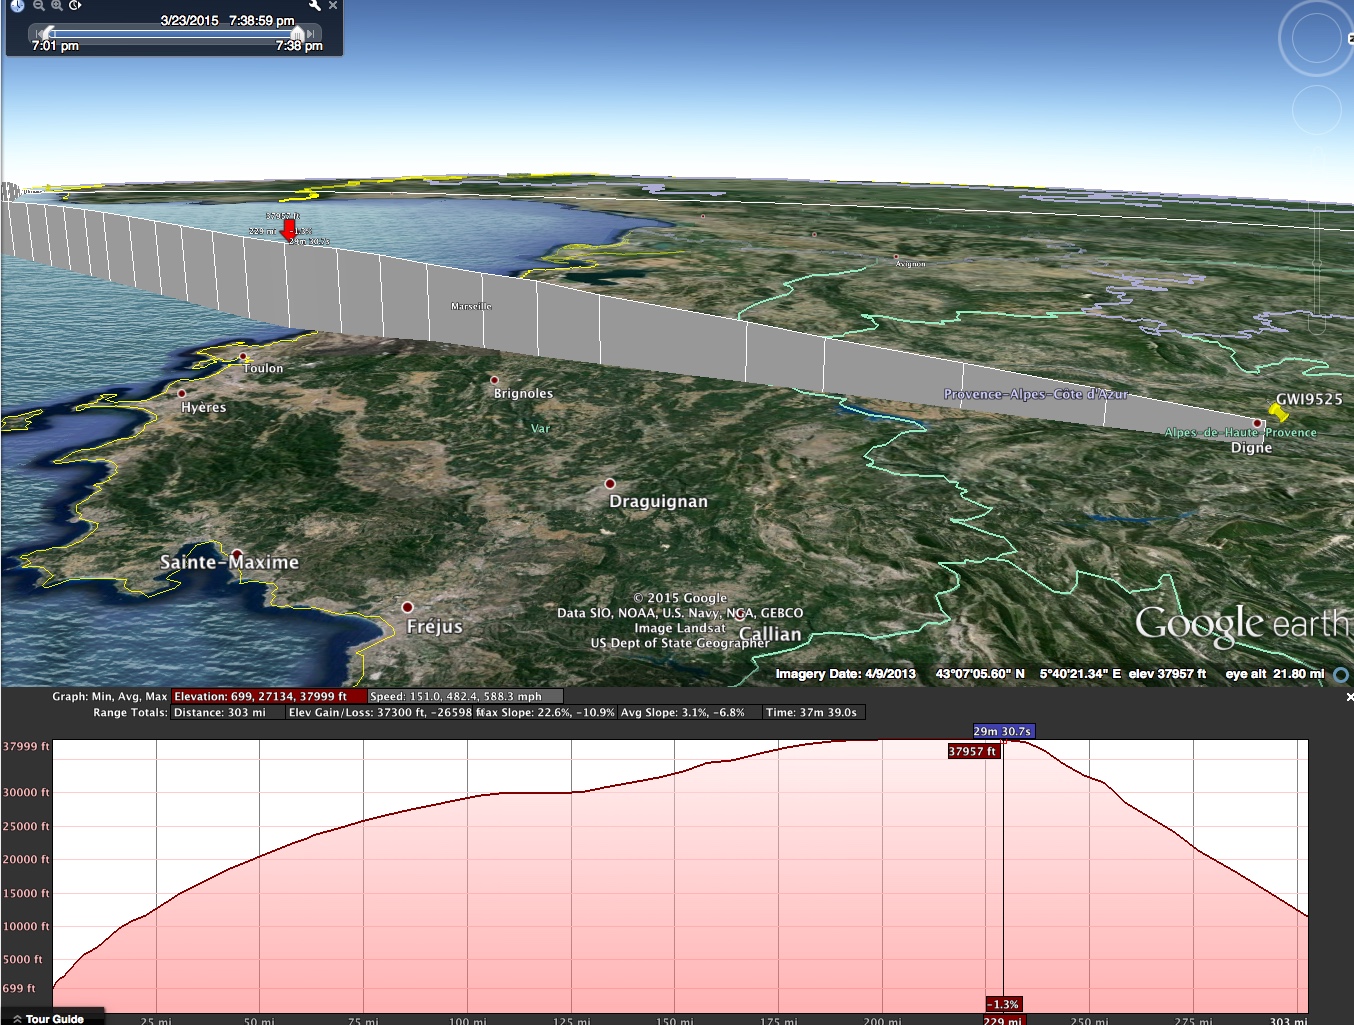
Task: Click the Draguignan city marker
Action: (x=610, y=484)
